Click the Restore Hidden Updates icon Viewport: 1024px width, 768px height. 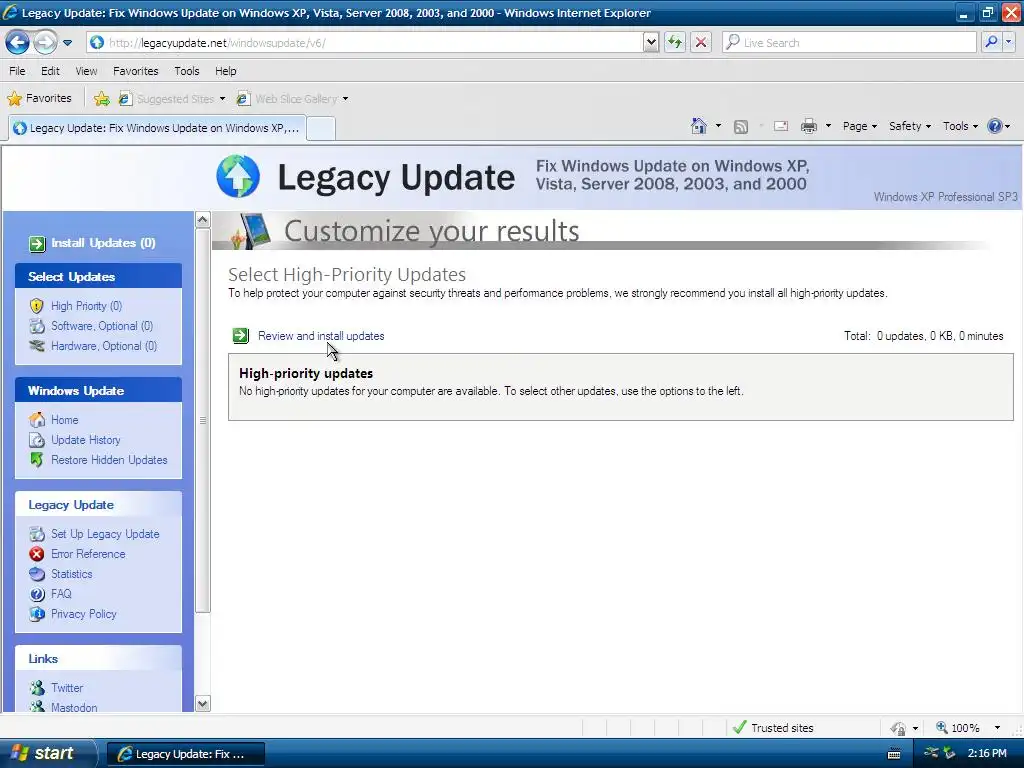[37, 460]
